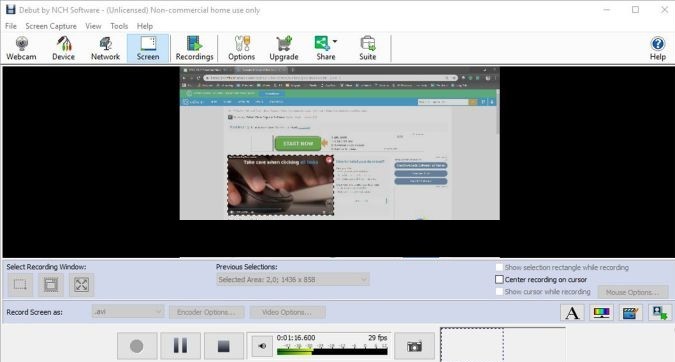Screen dimensions: 675x362
Task: Enable Center recording on cursor
Action: (499, 279)
